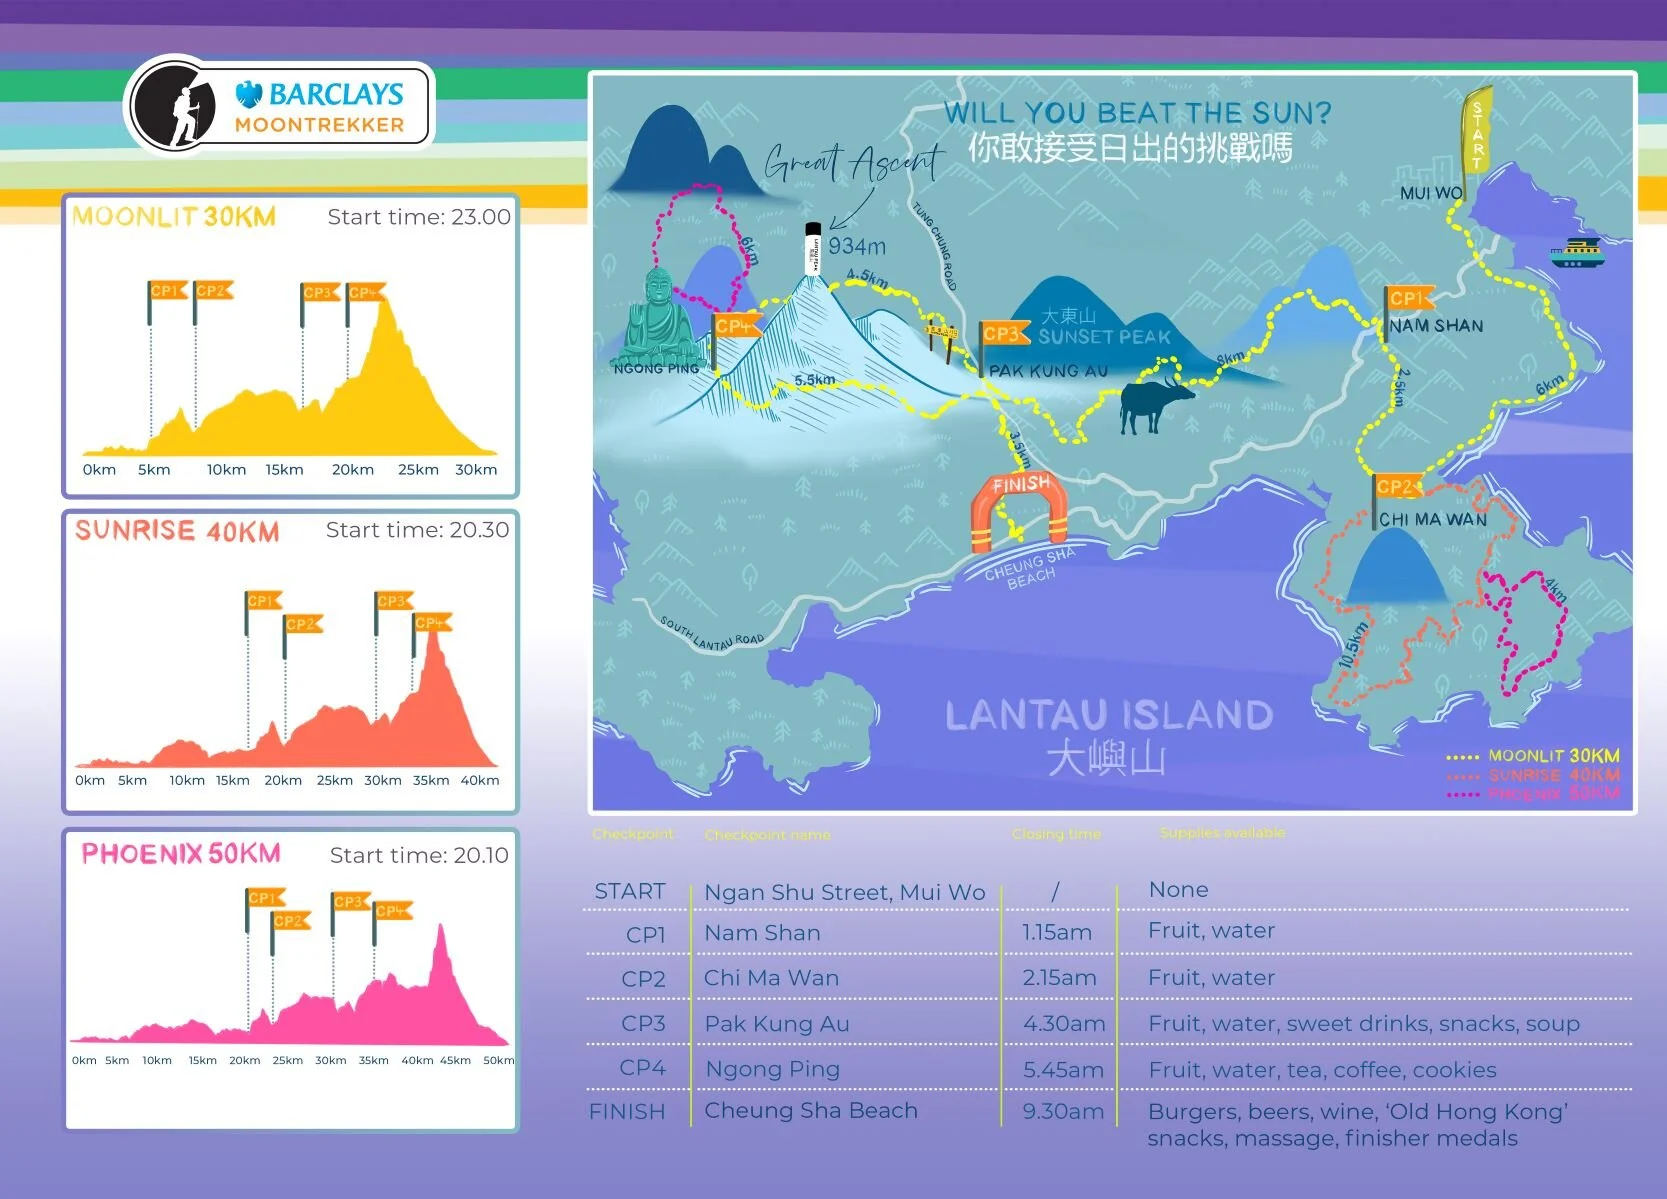Click the 'Great Ascent' handwritten label

[854, 162]
